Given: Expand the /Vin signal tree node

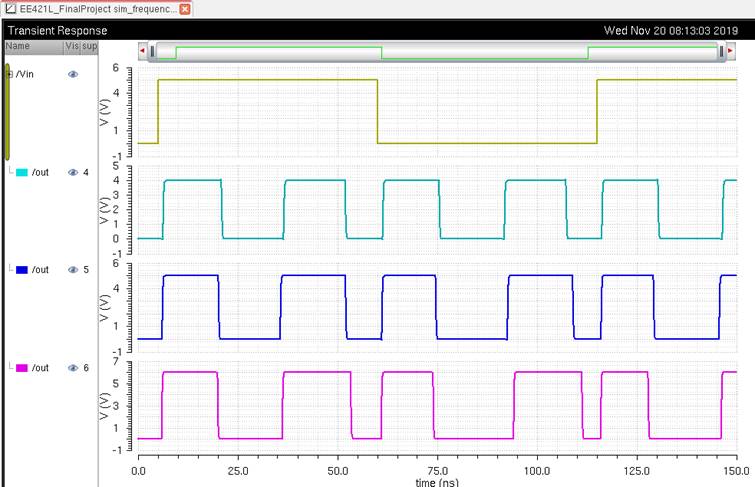Looking at the screenshot, I should click(x=10, y=74).
